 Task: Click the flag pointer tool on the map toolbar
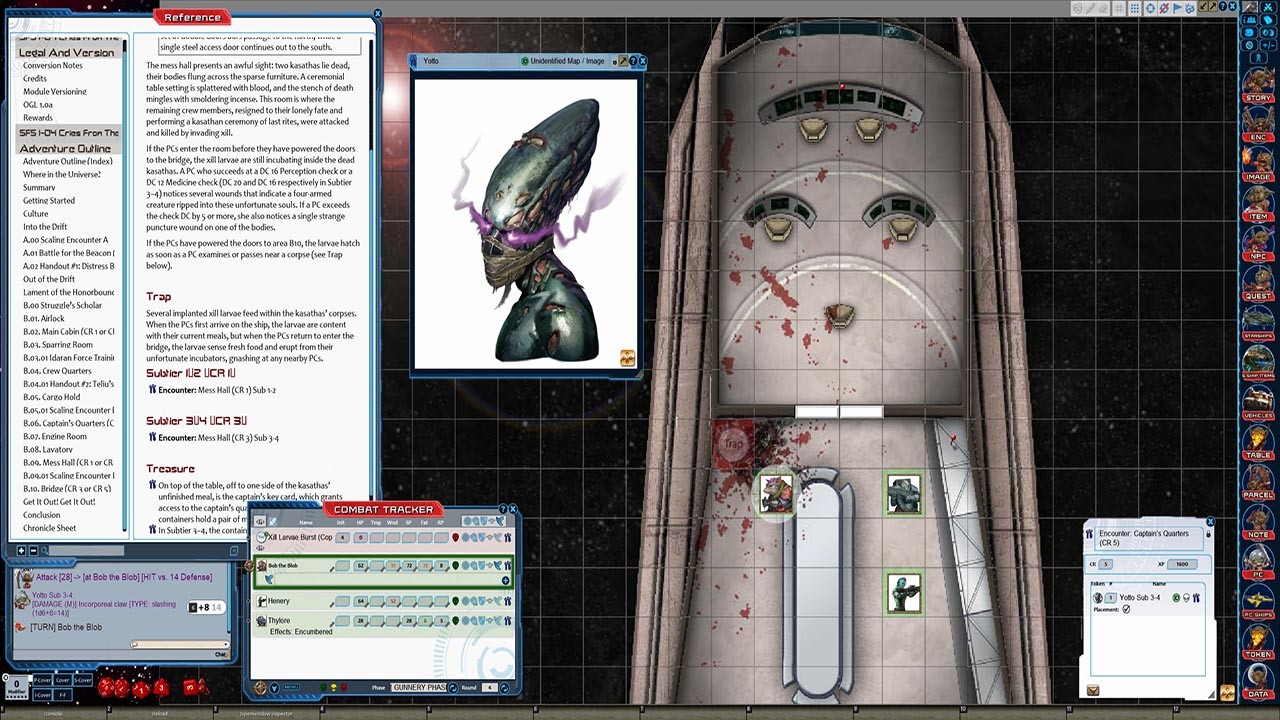click(x=1177, y=7)
